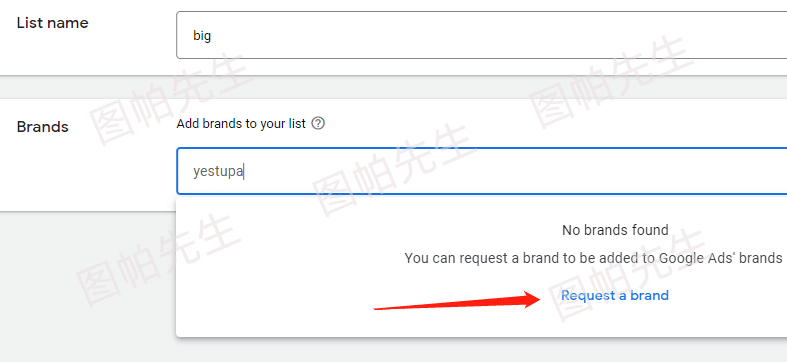Click the "List name" label
The image size is (787, 362).
[x=53, y=23]
